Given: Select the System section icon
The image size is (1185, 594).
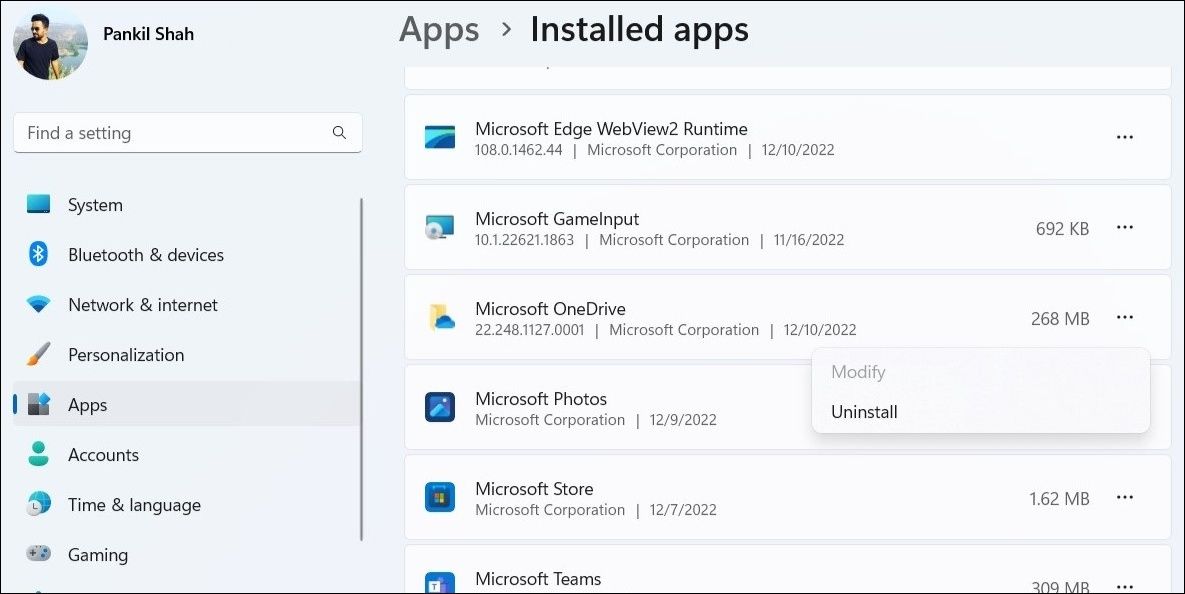Looking at the screenshot, I should [37, 204].
